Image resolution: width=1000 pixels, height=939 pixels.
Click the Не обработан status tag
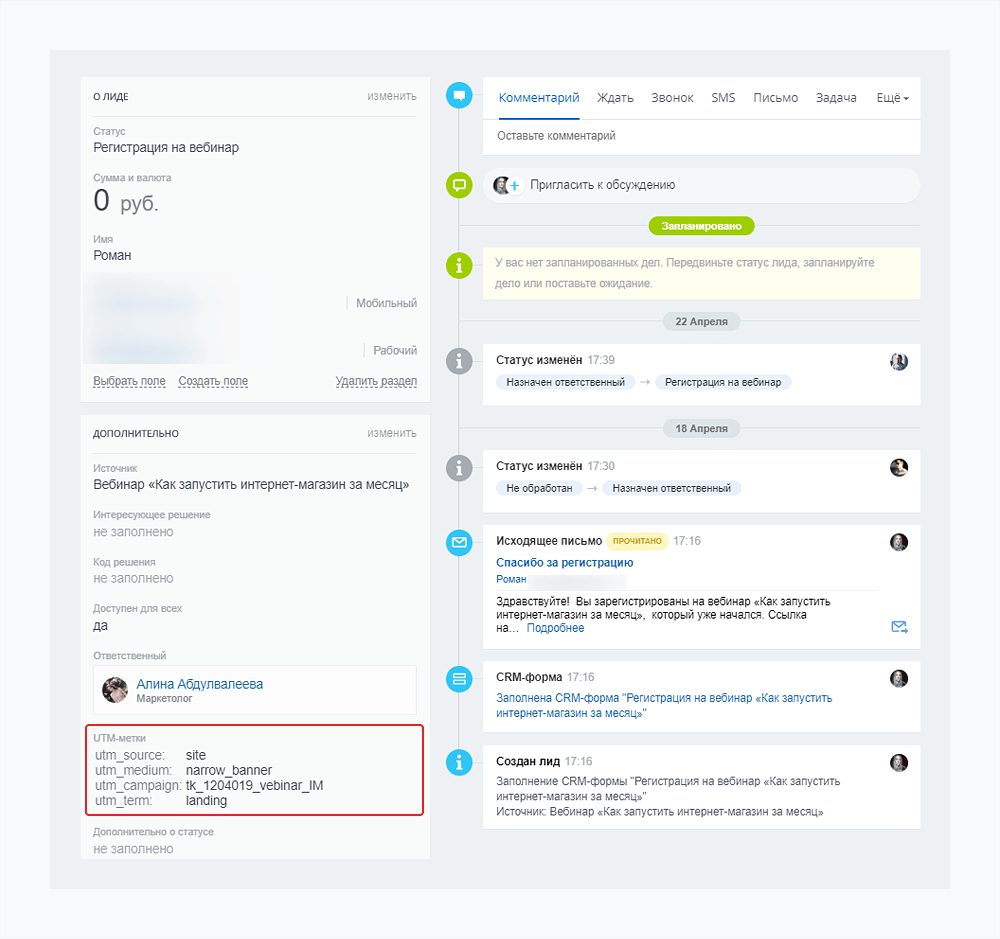[539, 488]
